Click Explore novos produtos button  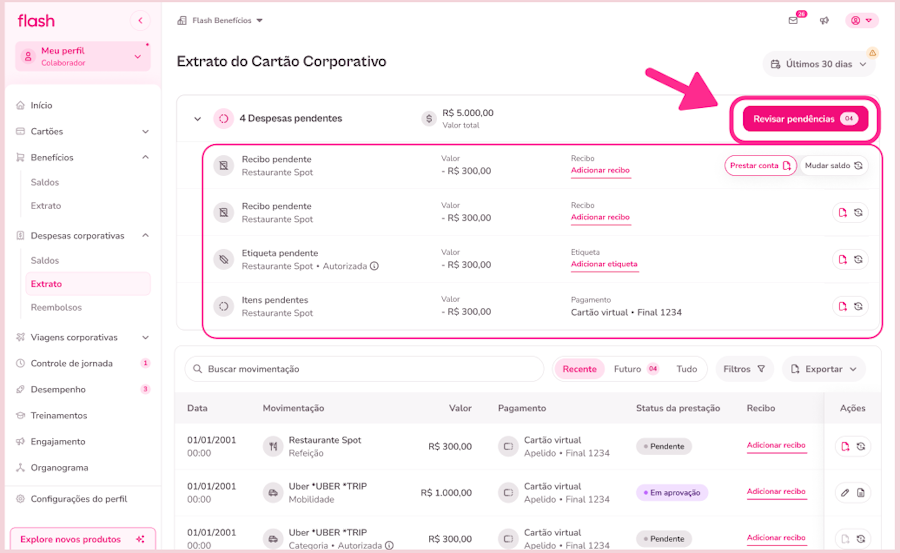point(83,539)
